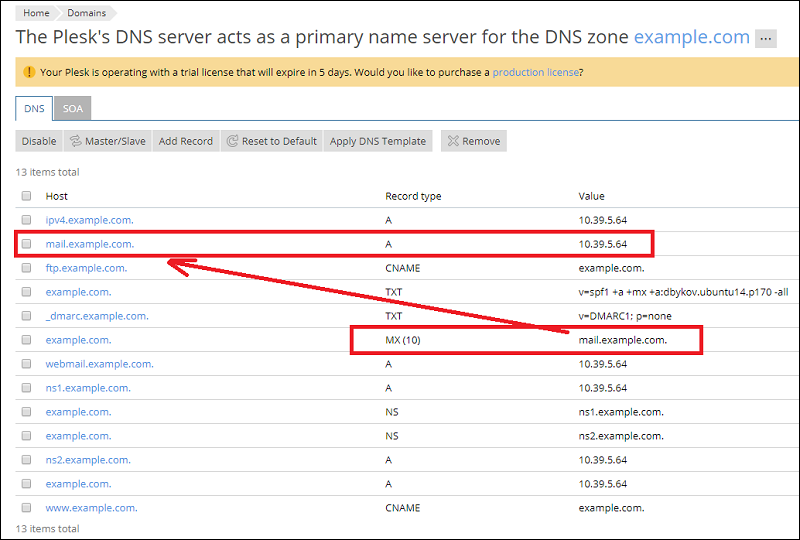The height and width of the screenshot is (540, 800).
Task: Tick the select-all checkbox in header
Action: coord(26,196)
